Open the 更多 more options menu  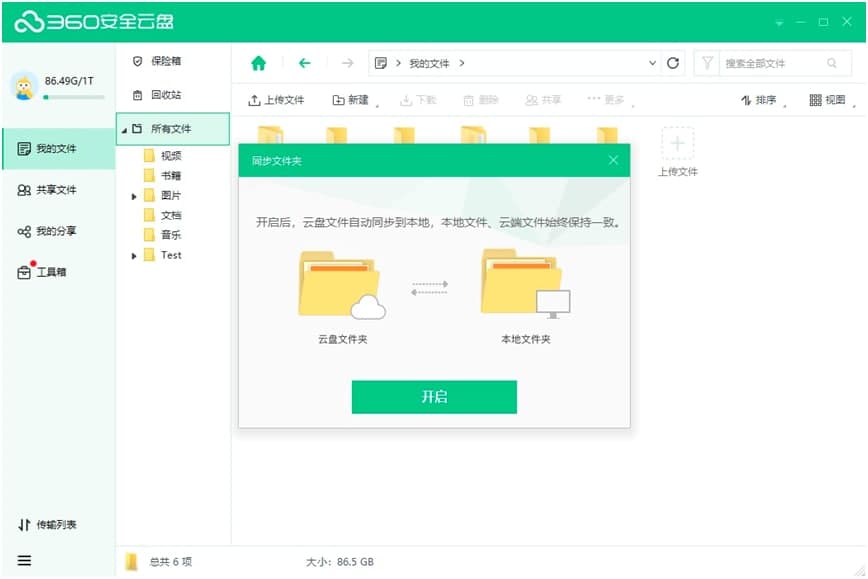(609, 100)
